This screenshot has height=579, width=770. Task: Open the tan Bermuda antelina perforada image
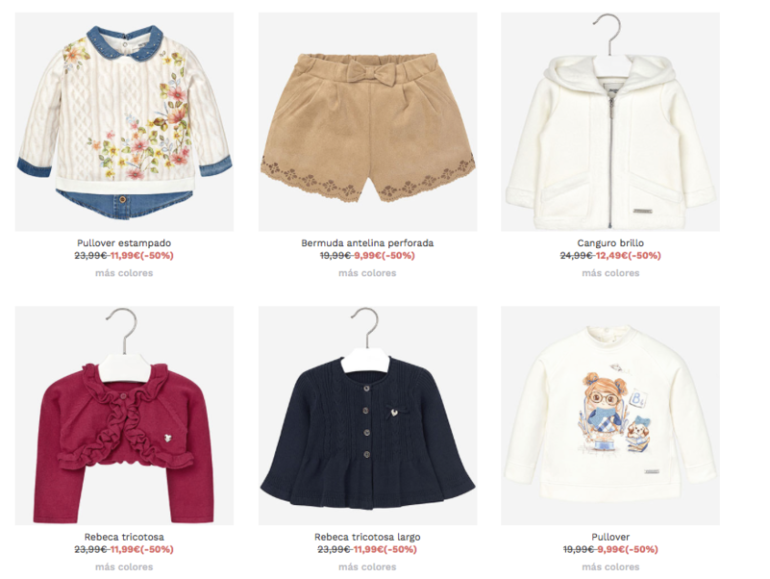coord(368,122)
